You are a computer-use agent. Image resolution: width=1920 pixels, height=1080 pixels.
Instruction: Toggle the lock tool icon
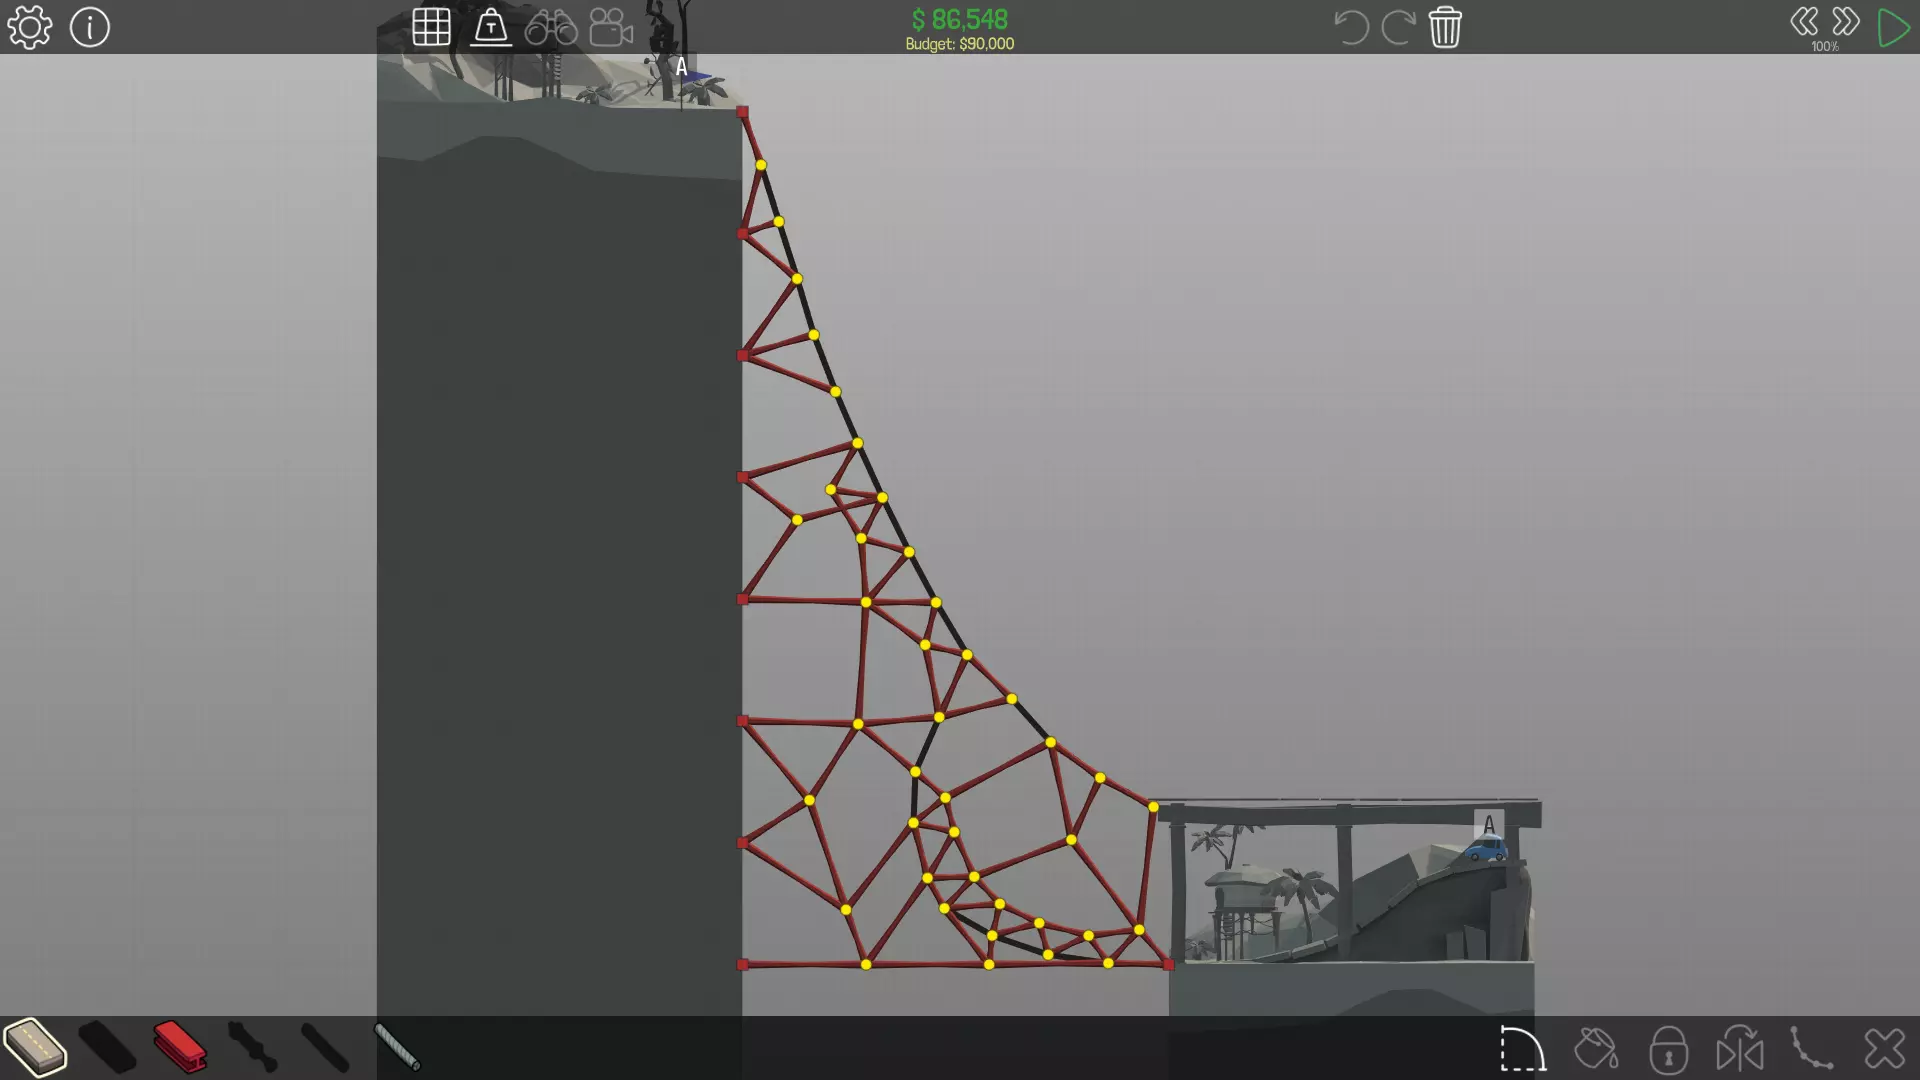click(x=1668, y=1049)
